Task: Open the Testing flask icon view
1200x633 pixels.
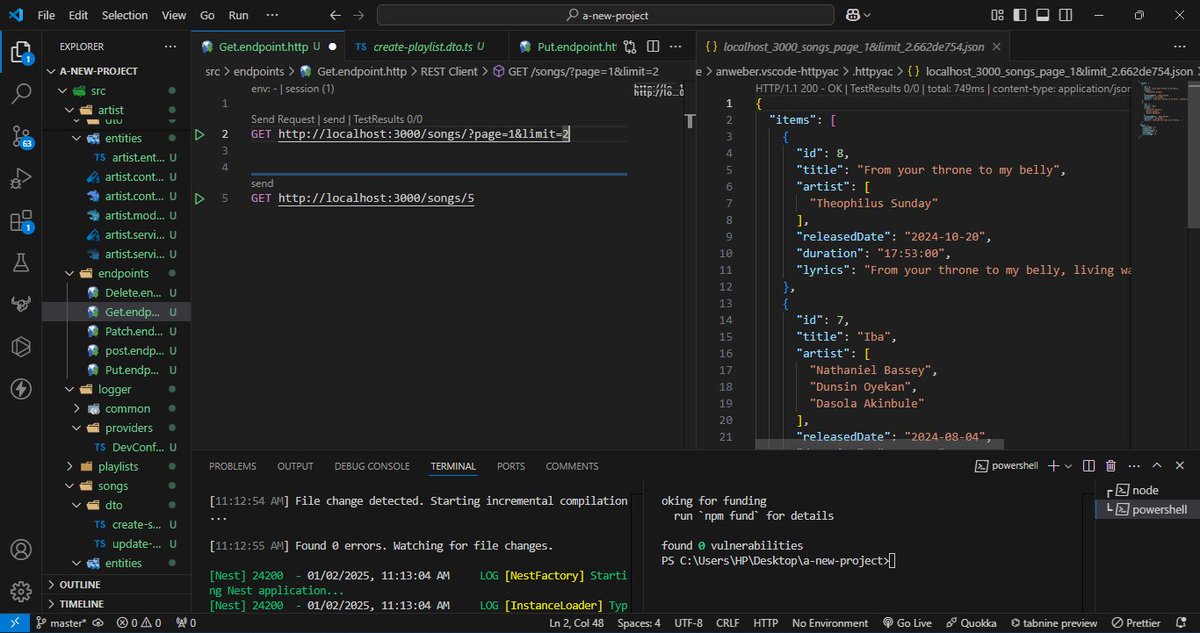Action: pos(21,263)
